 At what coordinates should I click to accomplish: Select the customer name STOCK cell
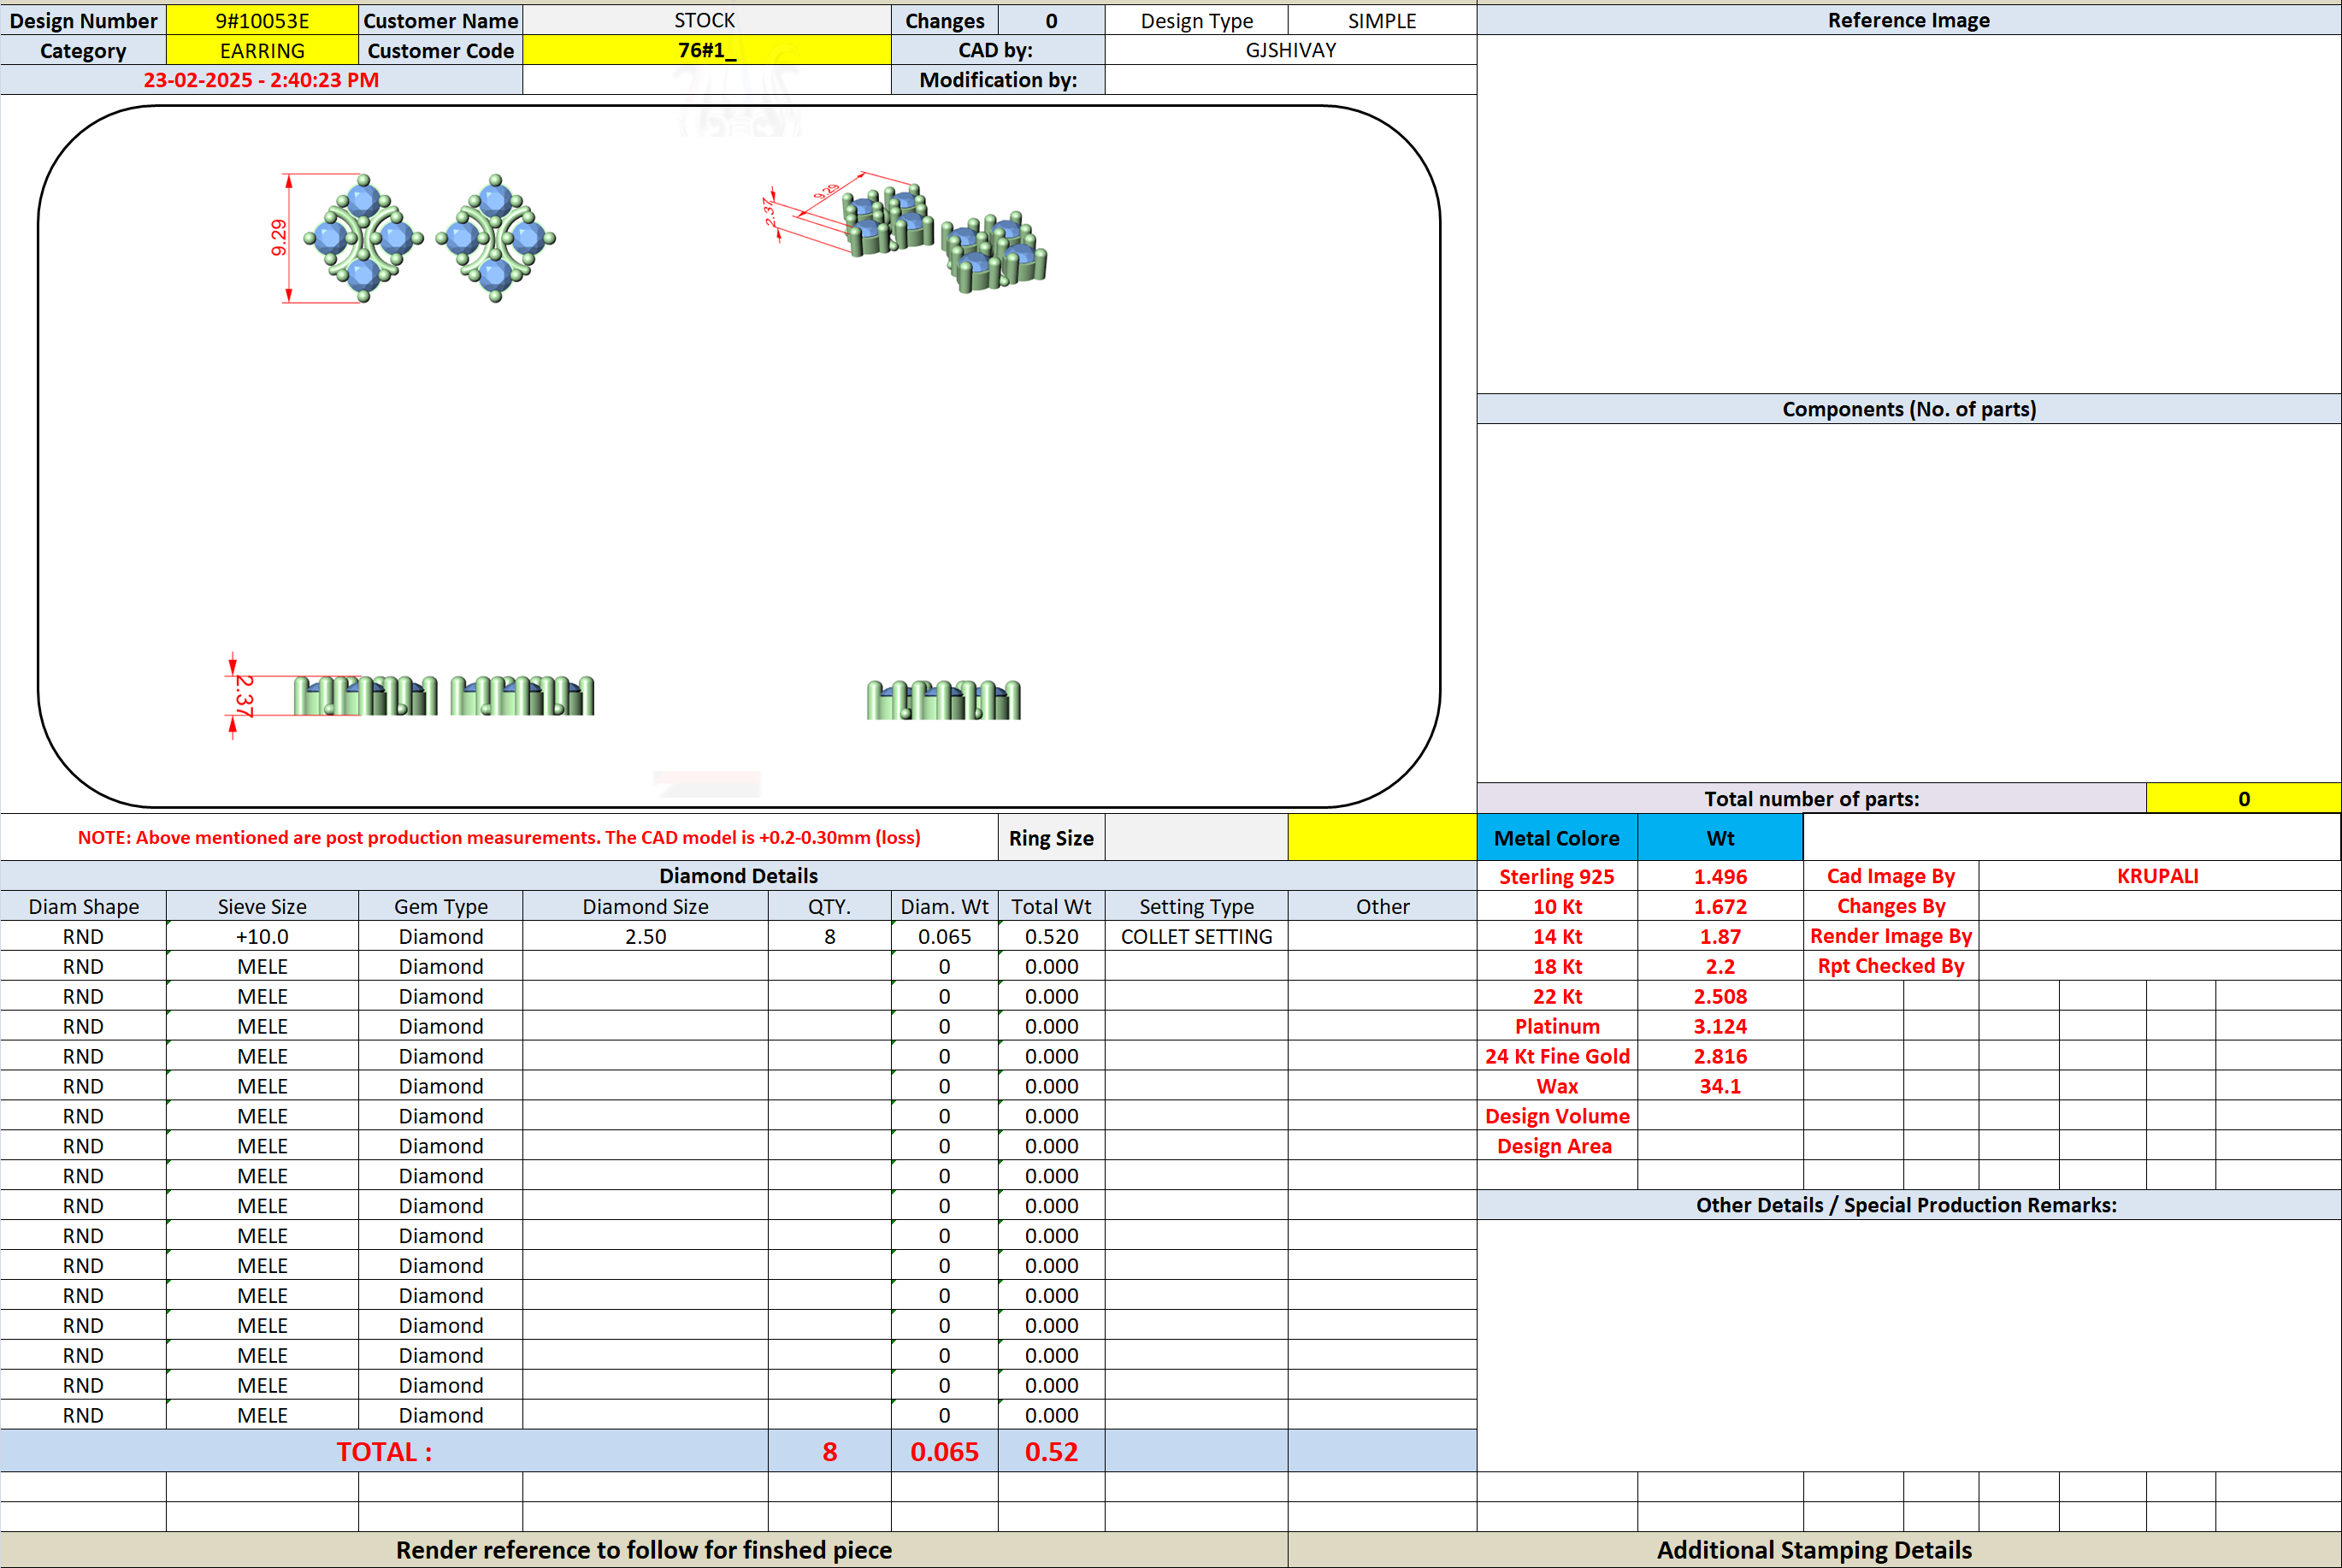(x=706, y=20)
